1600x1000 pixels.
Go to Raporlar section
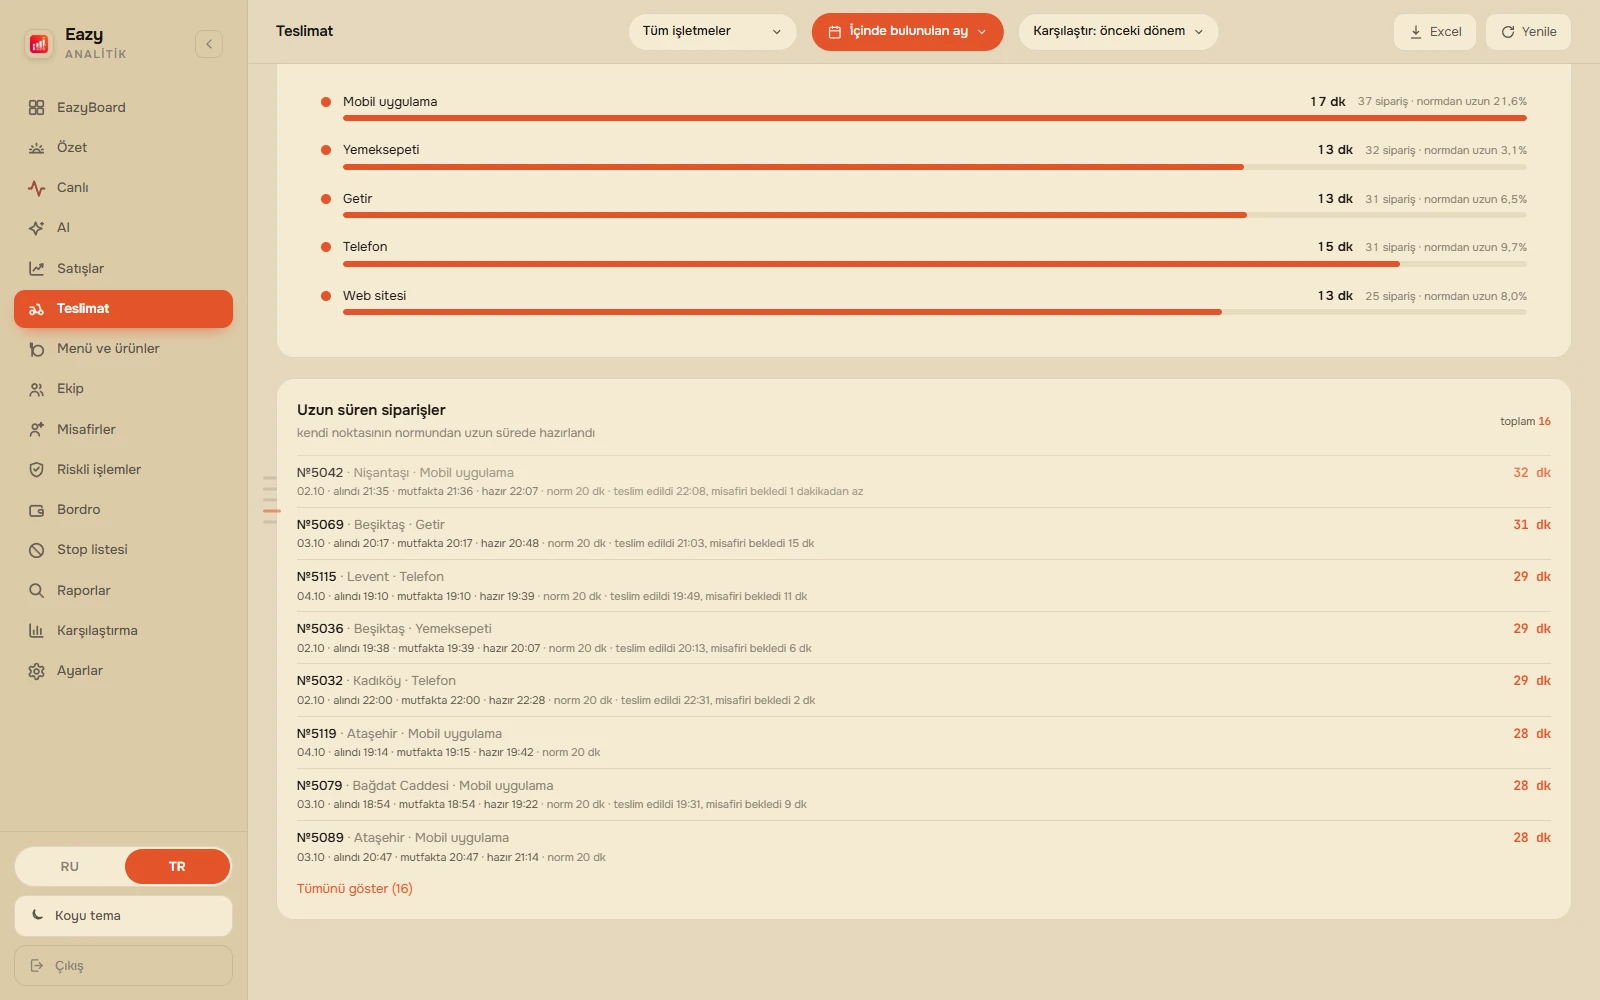pos(123,591)
